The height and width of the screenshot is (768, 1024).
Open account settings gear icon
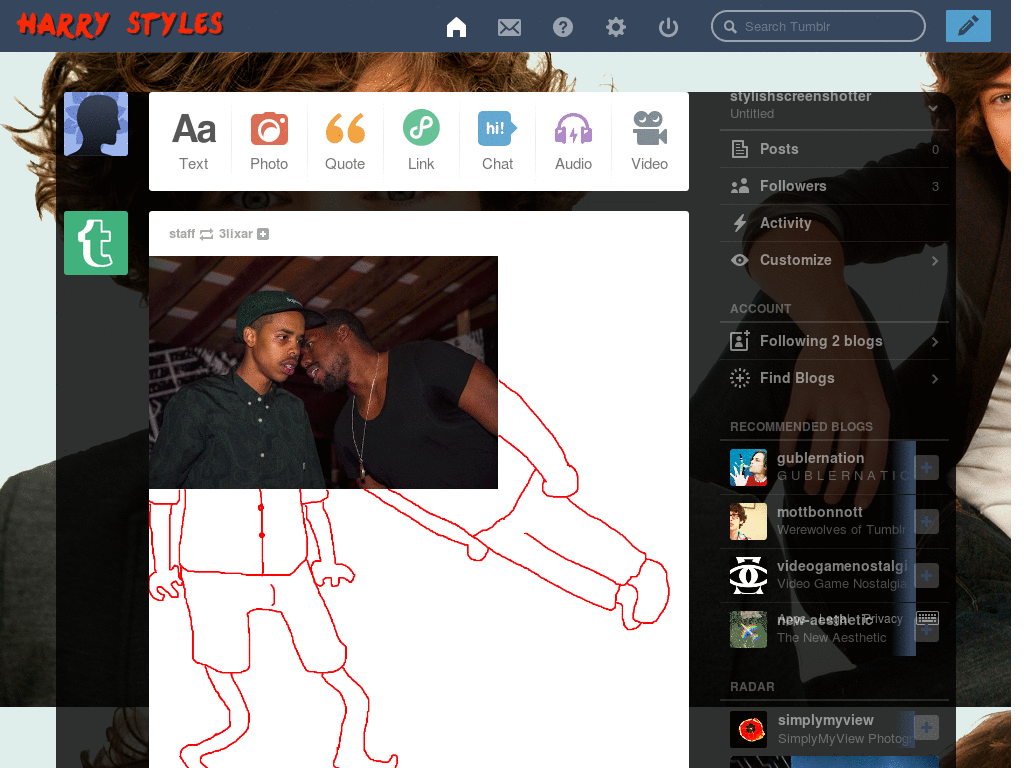click(x=615, y=27)
